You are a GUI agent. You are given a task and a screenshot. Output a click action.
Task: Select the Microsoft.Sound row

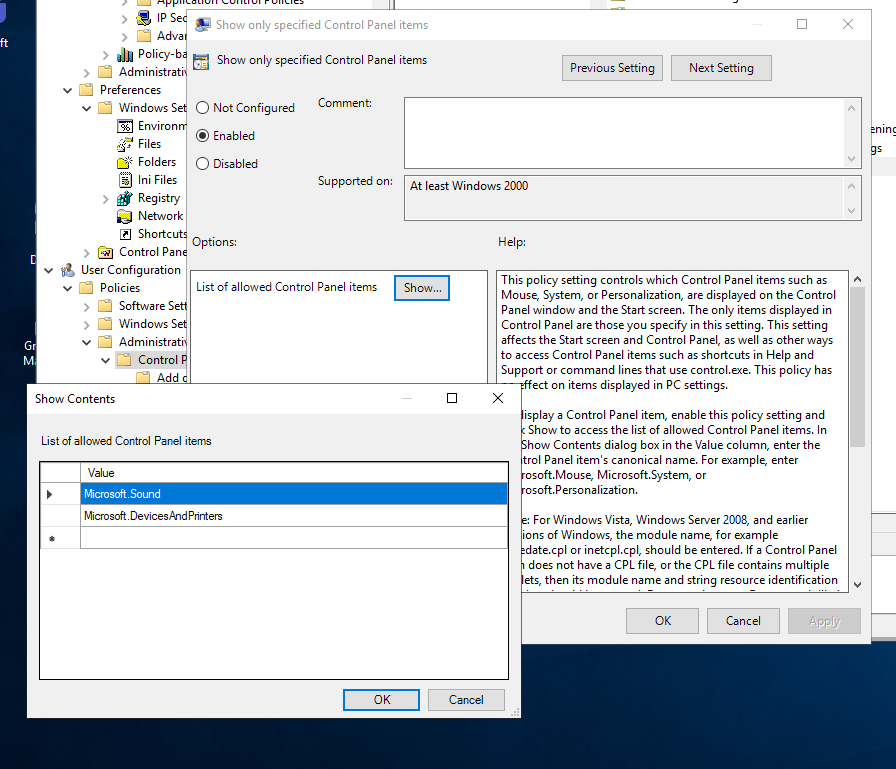[x=294, y=494]
